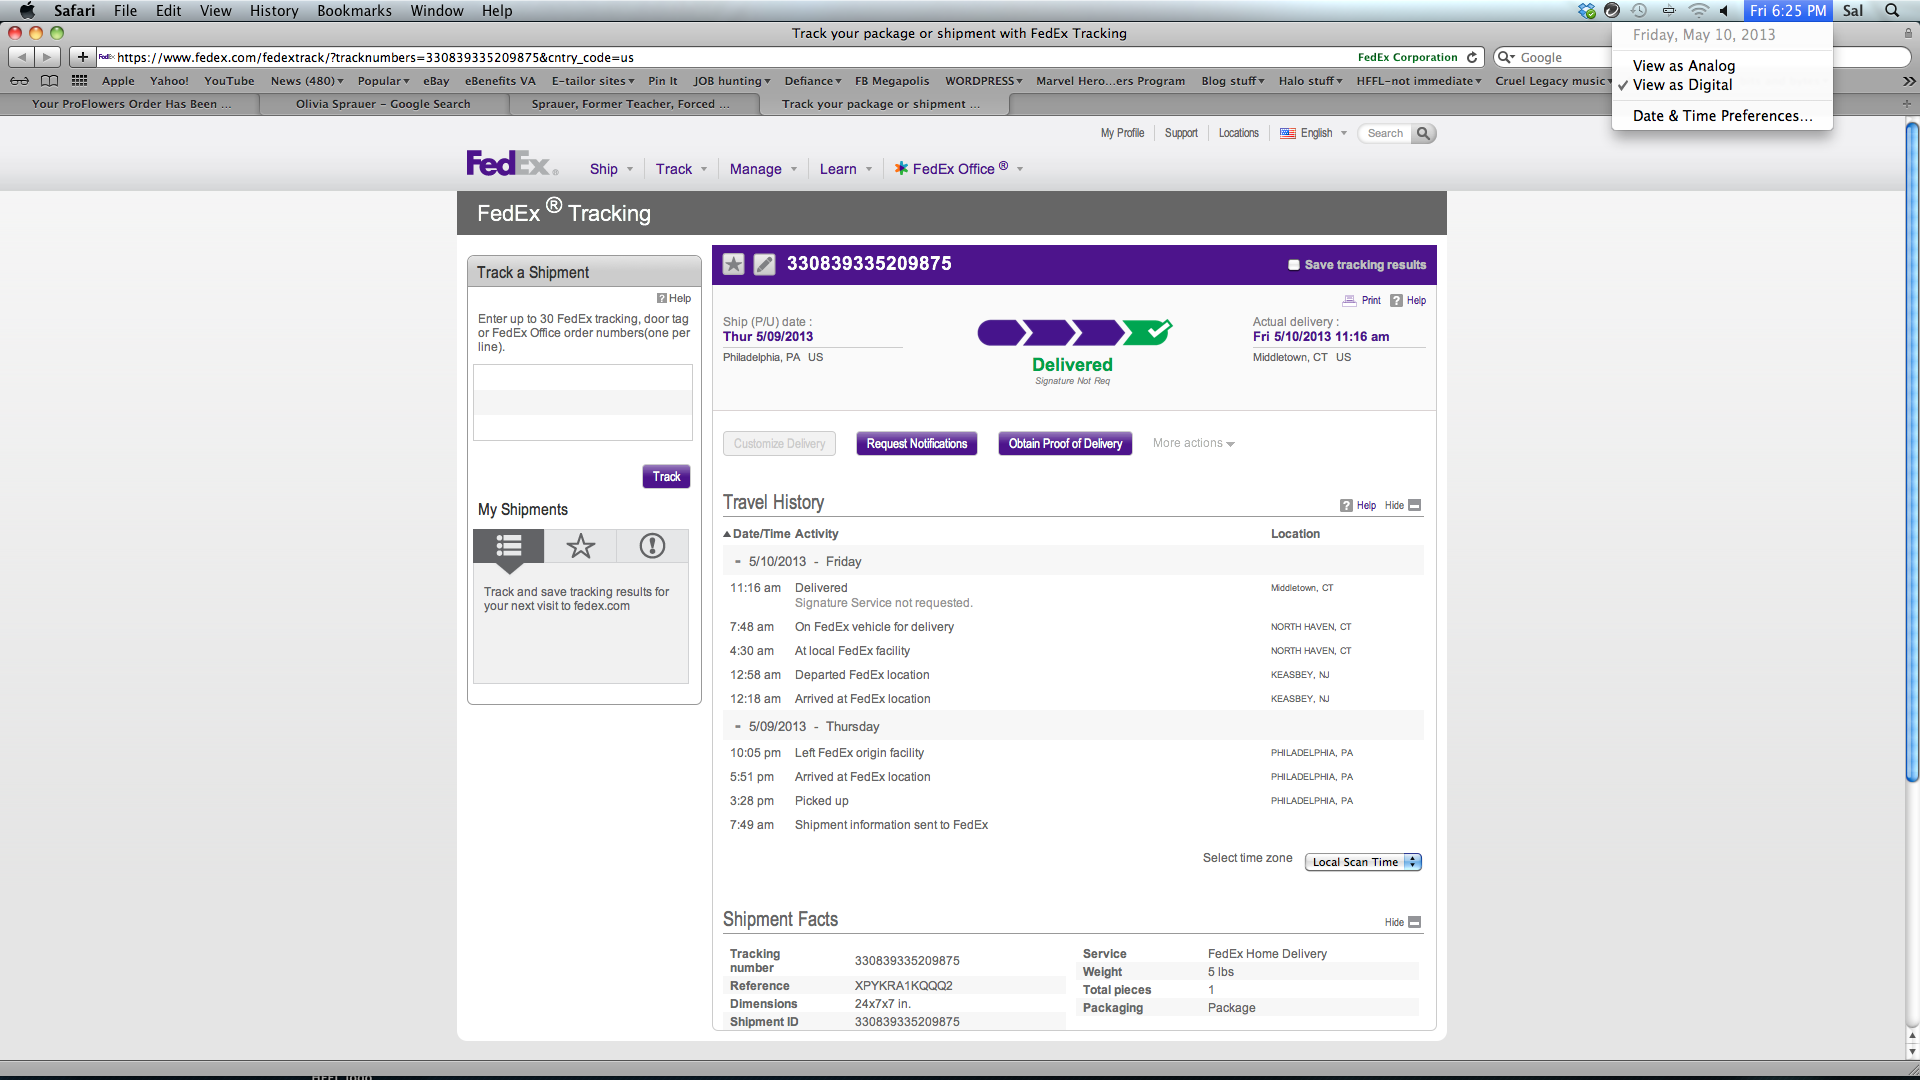This screenshot has height=1080, width=1920.
Task: Click the star favorite icon beside tracking number
Action: click(x=734, y=264)
